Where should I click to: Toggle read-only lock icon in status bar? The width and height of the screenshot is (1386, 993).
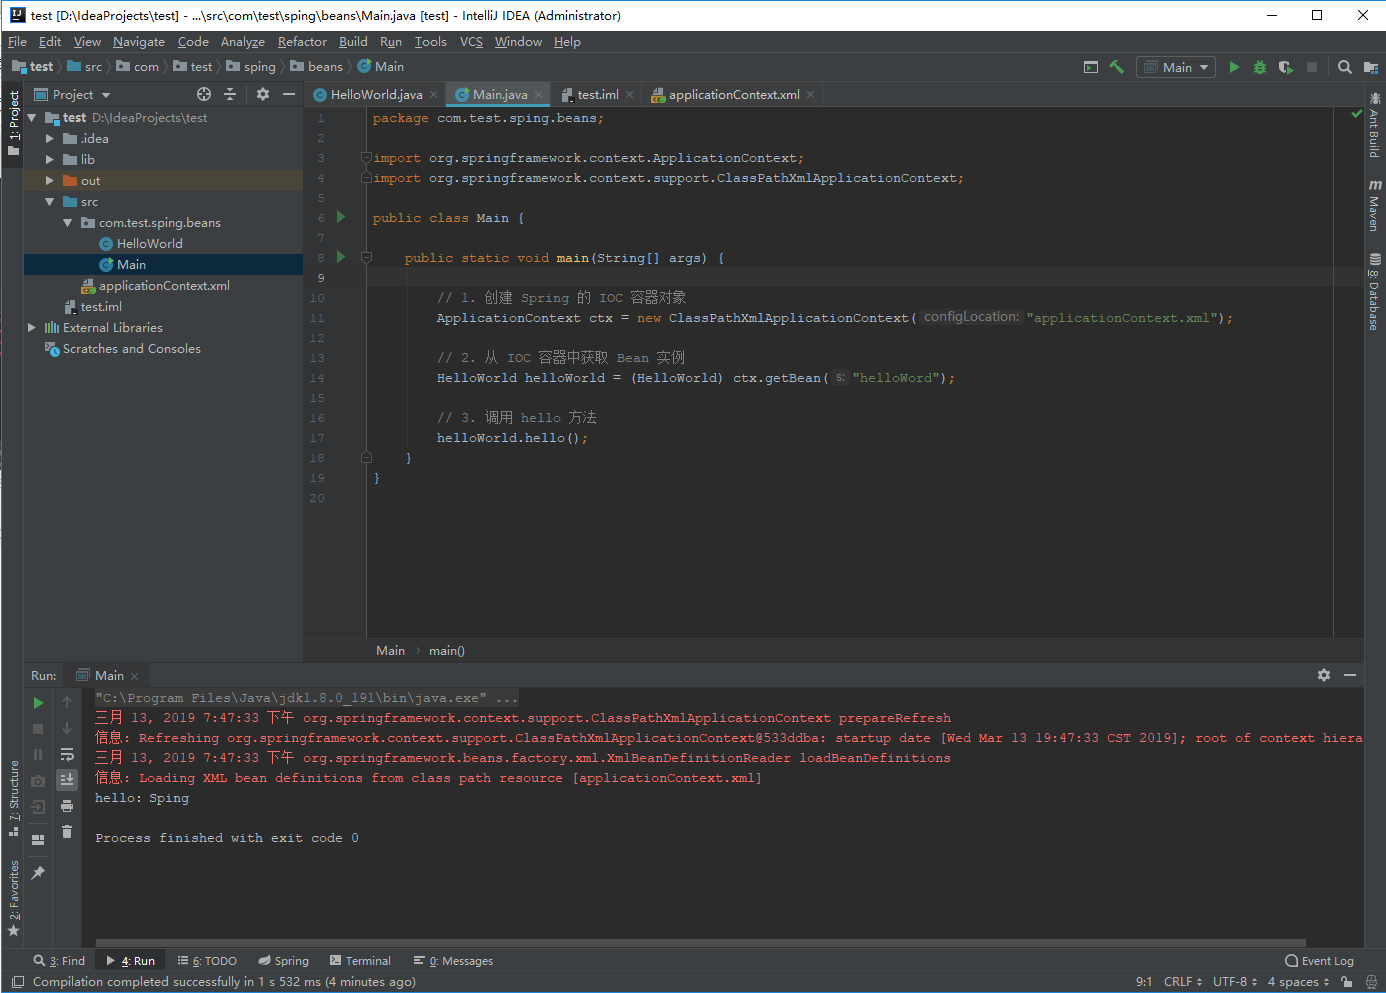point(1347,982)
